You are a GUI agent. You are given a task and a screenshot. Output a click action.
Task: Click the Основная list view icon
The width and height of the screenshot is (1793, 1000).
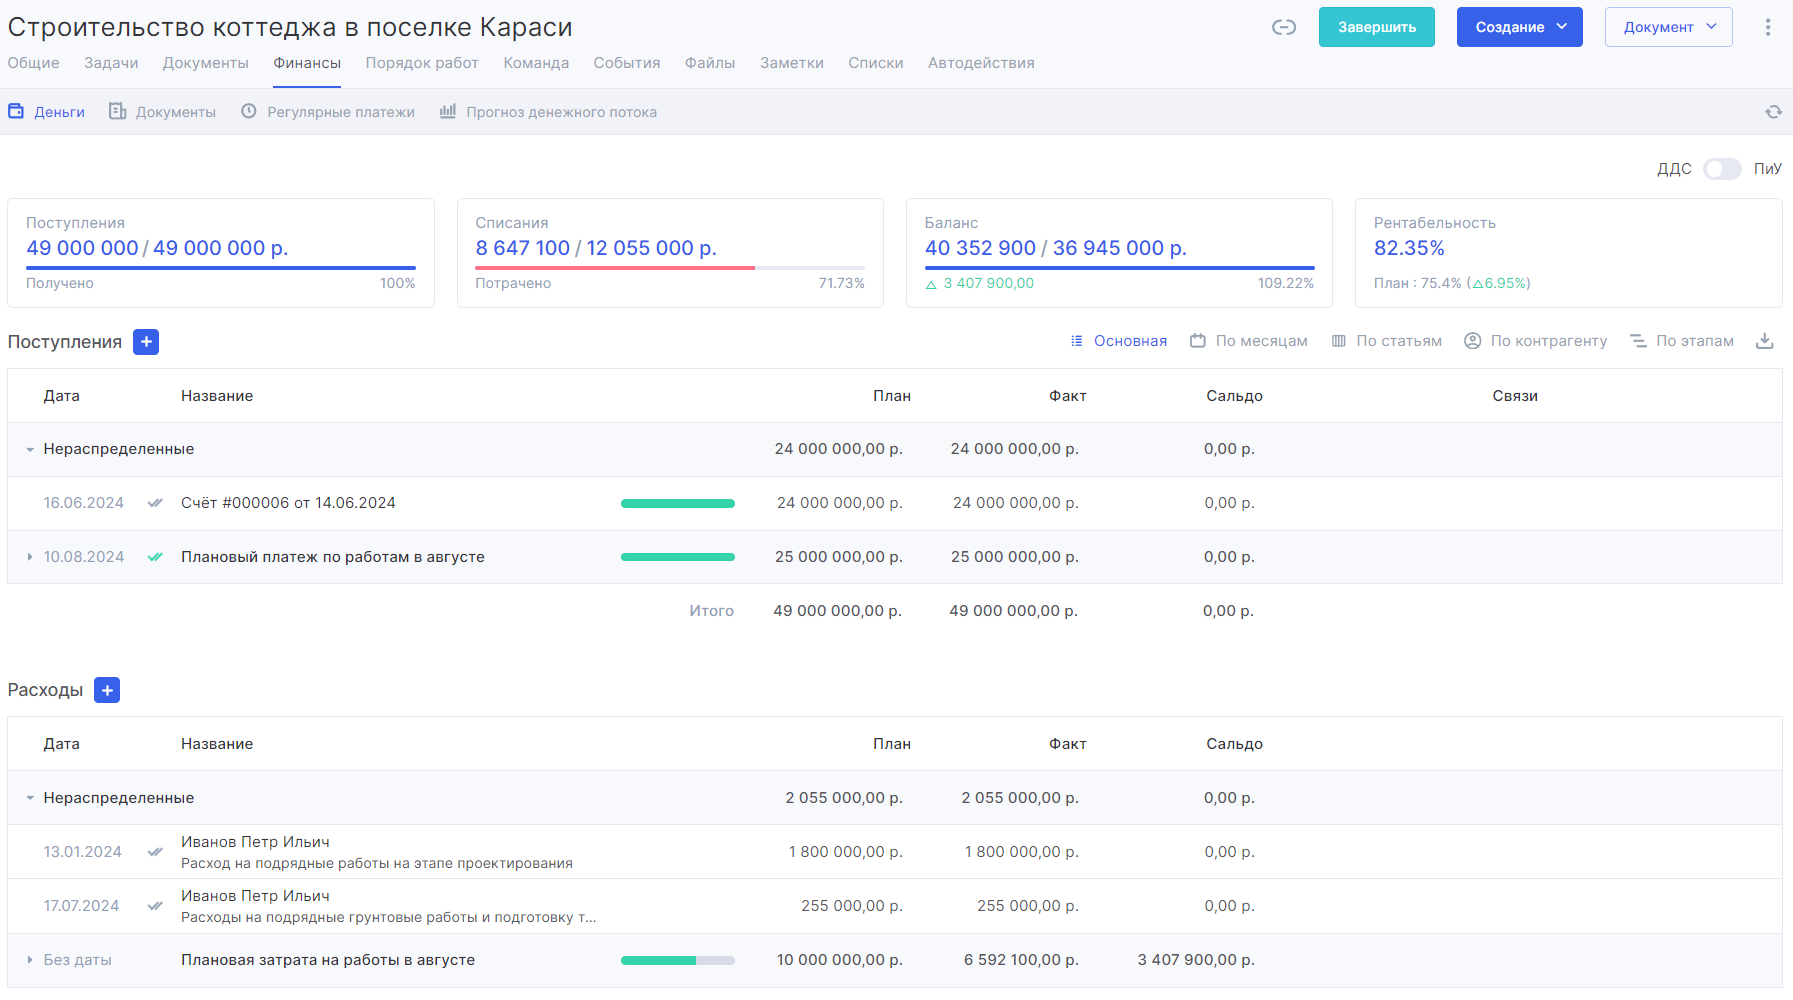pos(1077,341)
